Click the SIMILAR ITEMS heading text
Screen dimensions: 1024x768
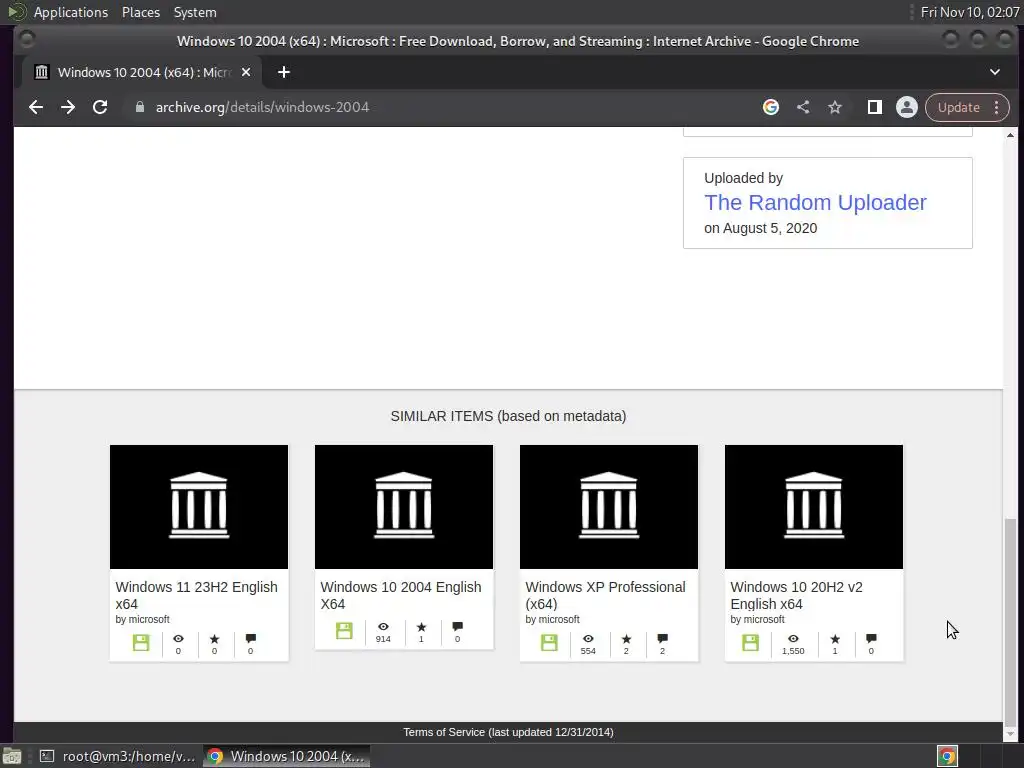coord(508,416)
